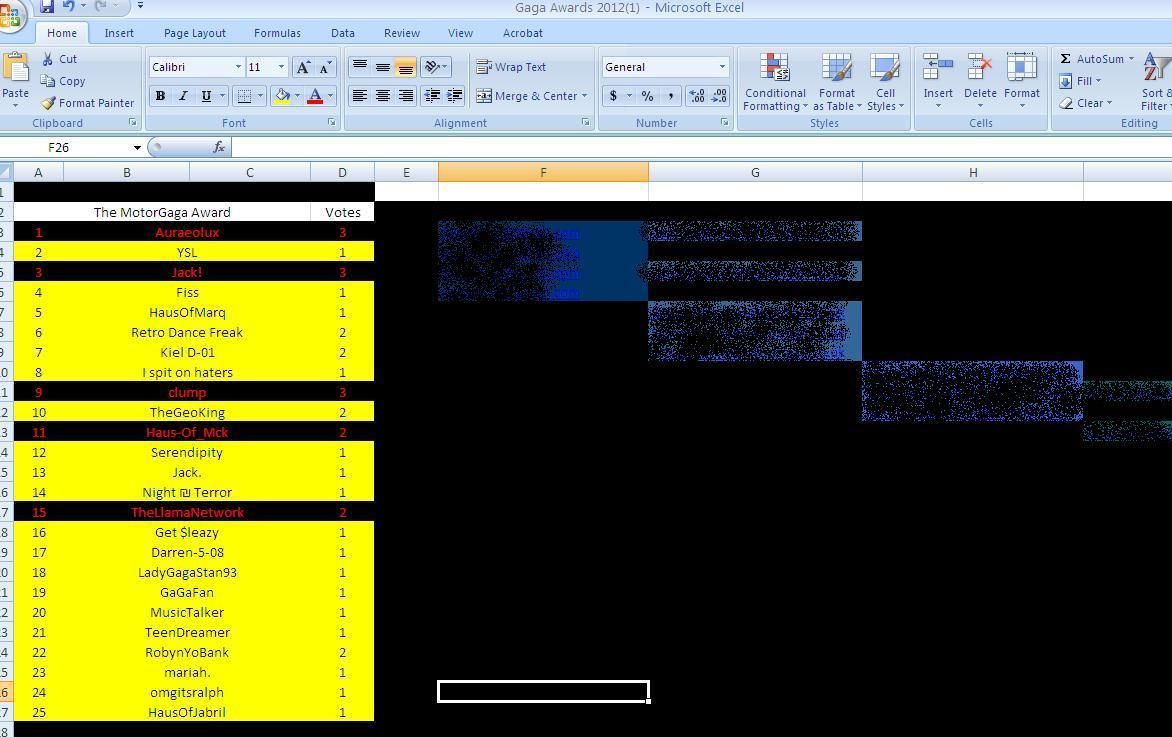Screen dimensions: 1172x737
Task: Click the AutoSum sigma icon
Action: pyautogui.click(x=1066, y=59)
